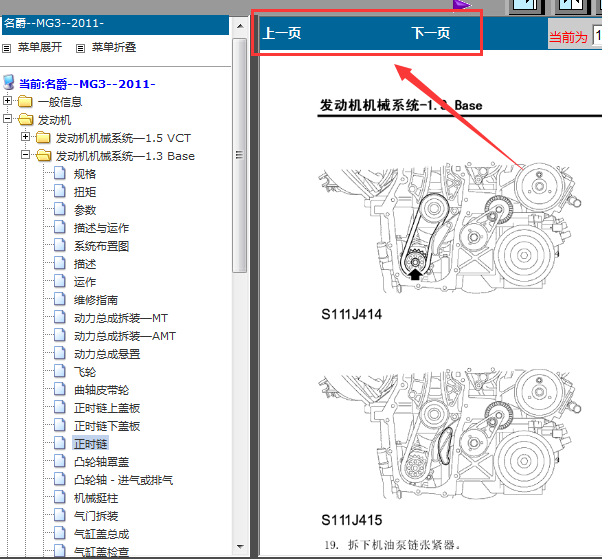Open the 凸轮轴 - 进气或排气 item
The width and height of the screenshot is (602, 559).
(x=124, y=480)
